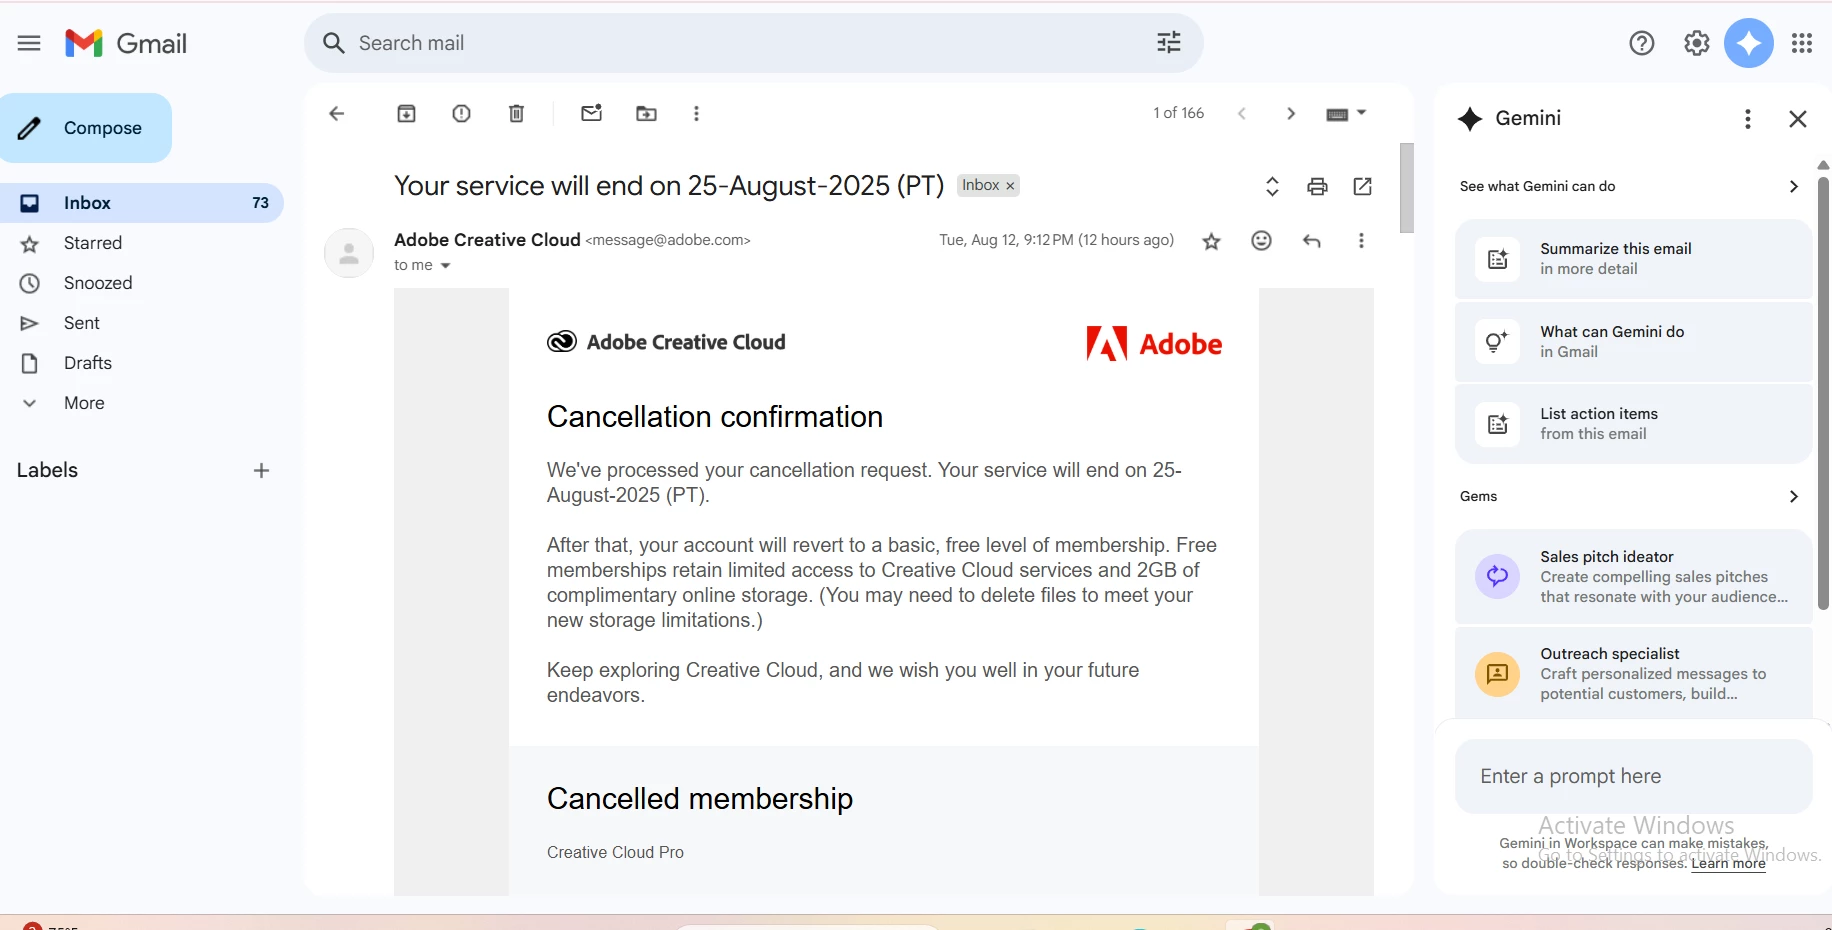Click the 'Creative Cloud Pro' text
Viewport: 1832px width, 930px height.
(615, 853)
